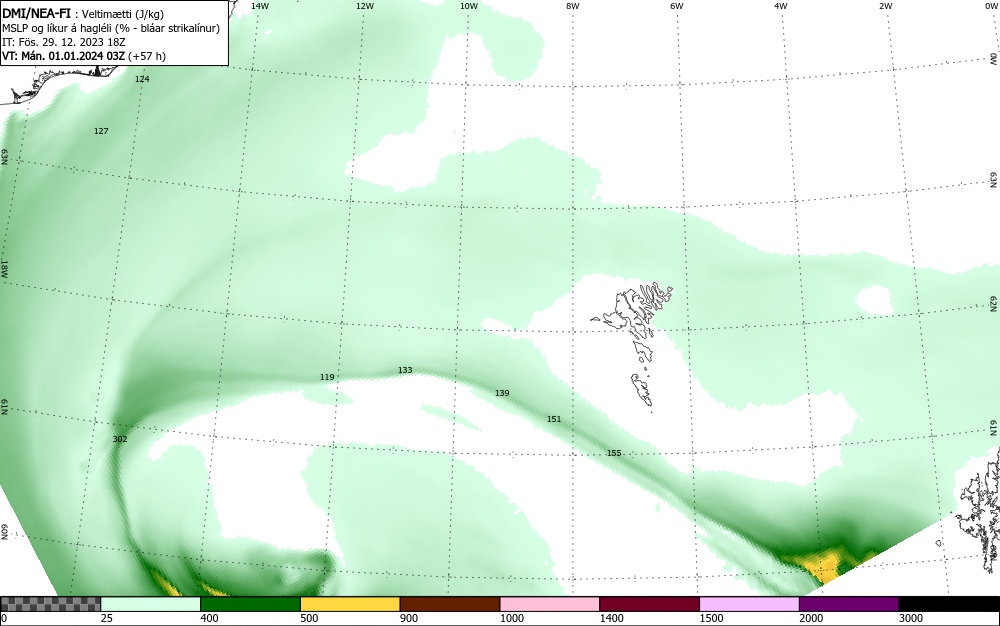Click the legend value "500"

[309, 618]
